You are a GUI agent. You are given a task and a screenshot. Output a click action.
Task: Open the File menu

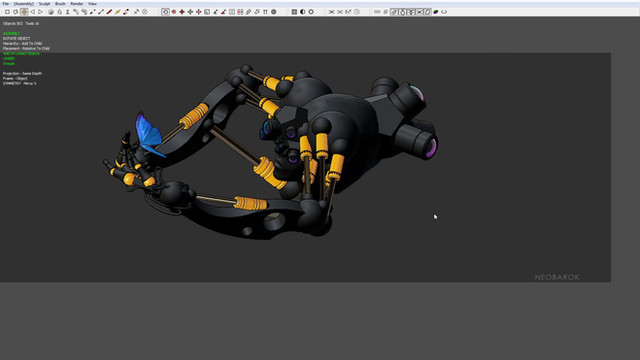pyautogui.click(x=5, y=4)
